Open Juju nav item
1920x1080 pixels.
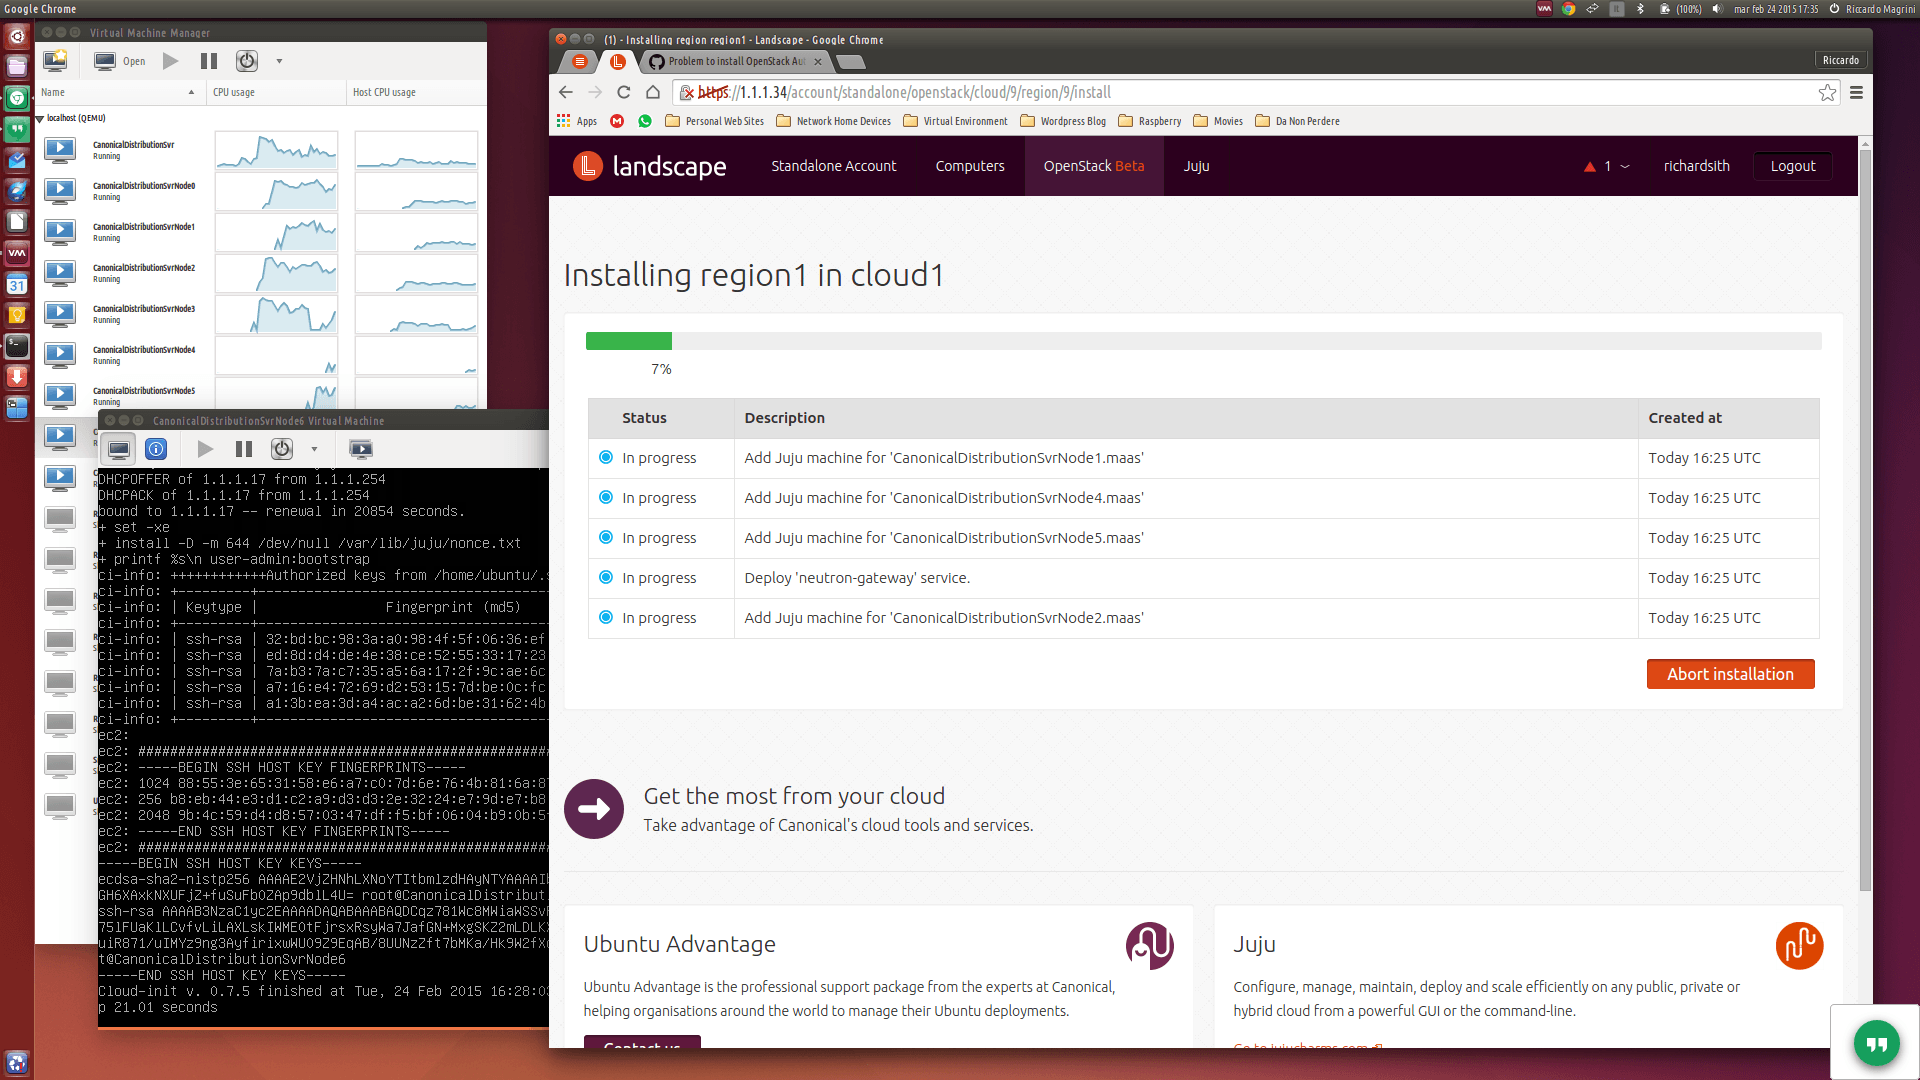[1197, 166]
